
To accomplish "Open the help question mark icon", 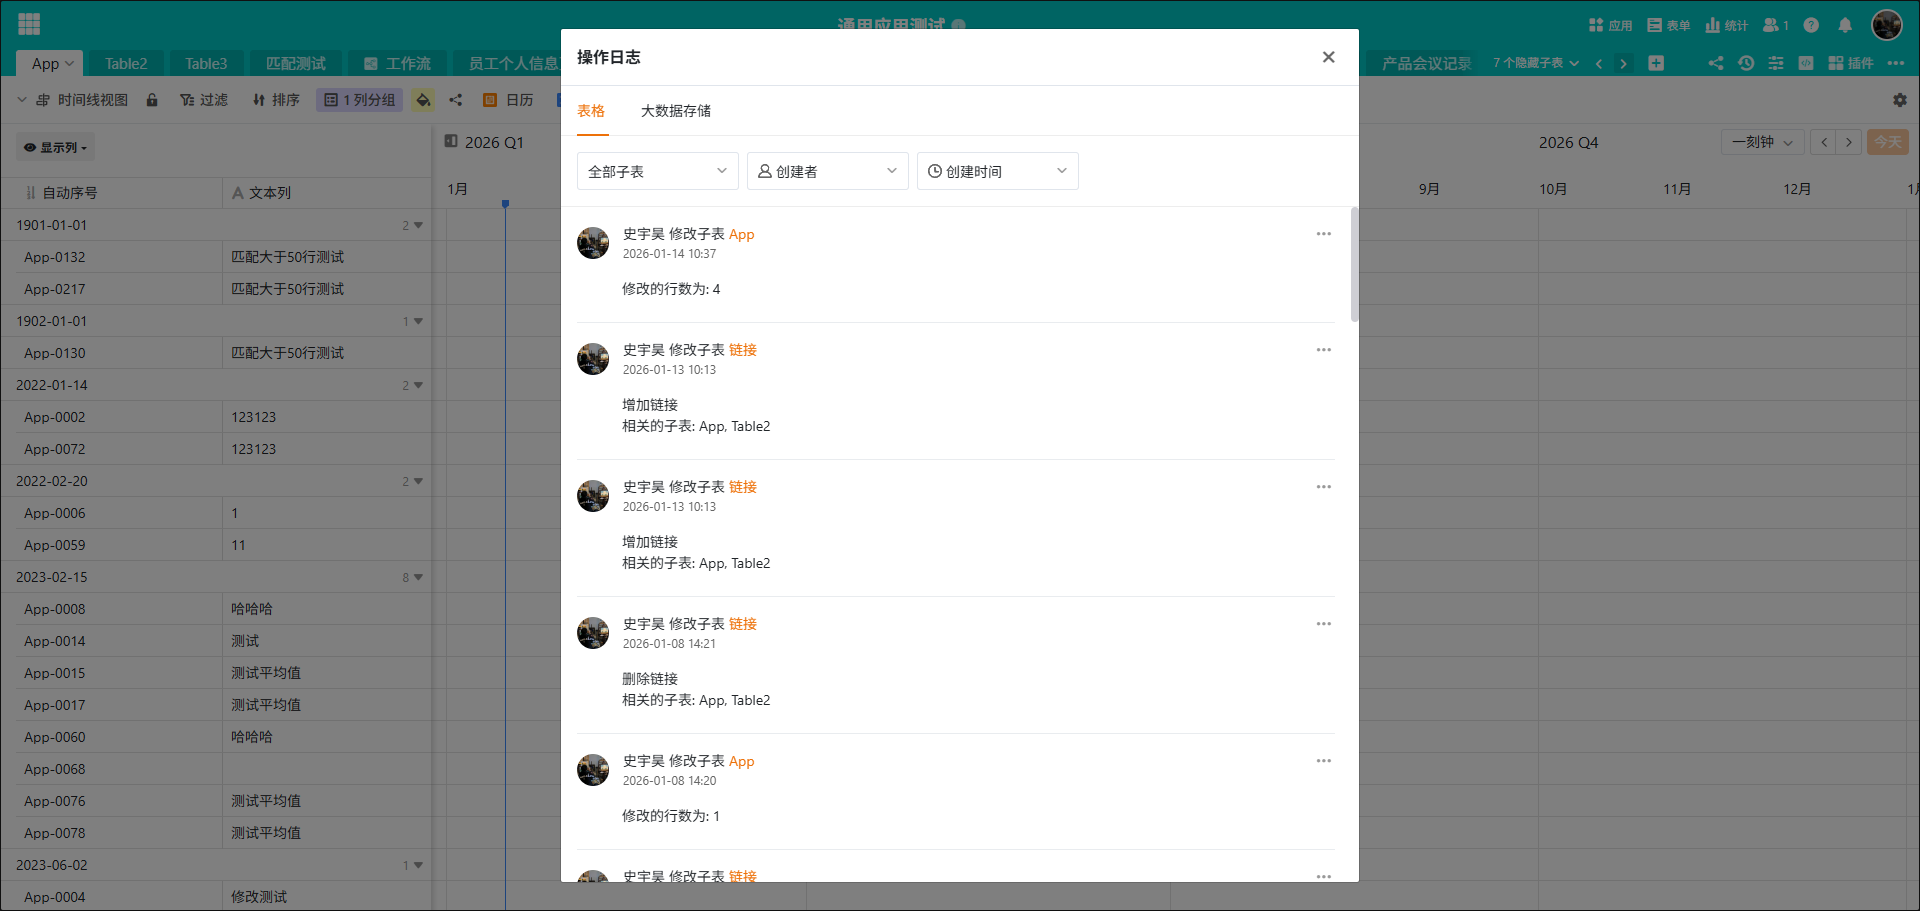I will 1811,25.
